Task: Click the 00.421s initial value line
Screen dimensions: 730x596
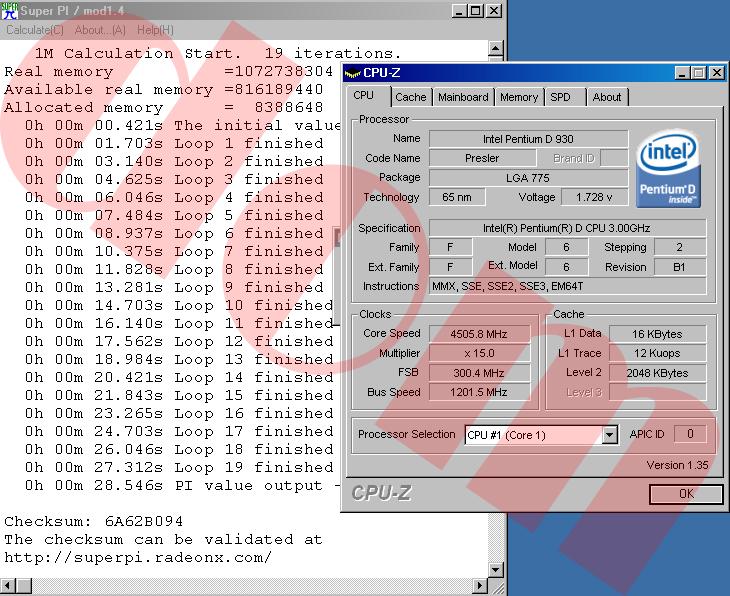Action: click(182, 126)
